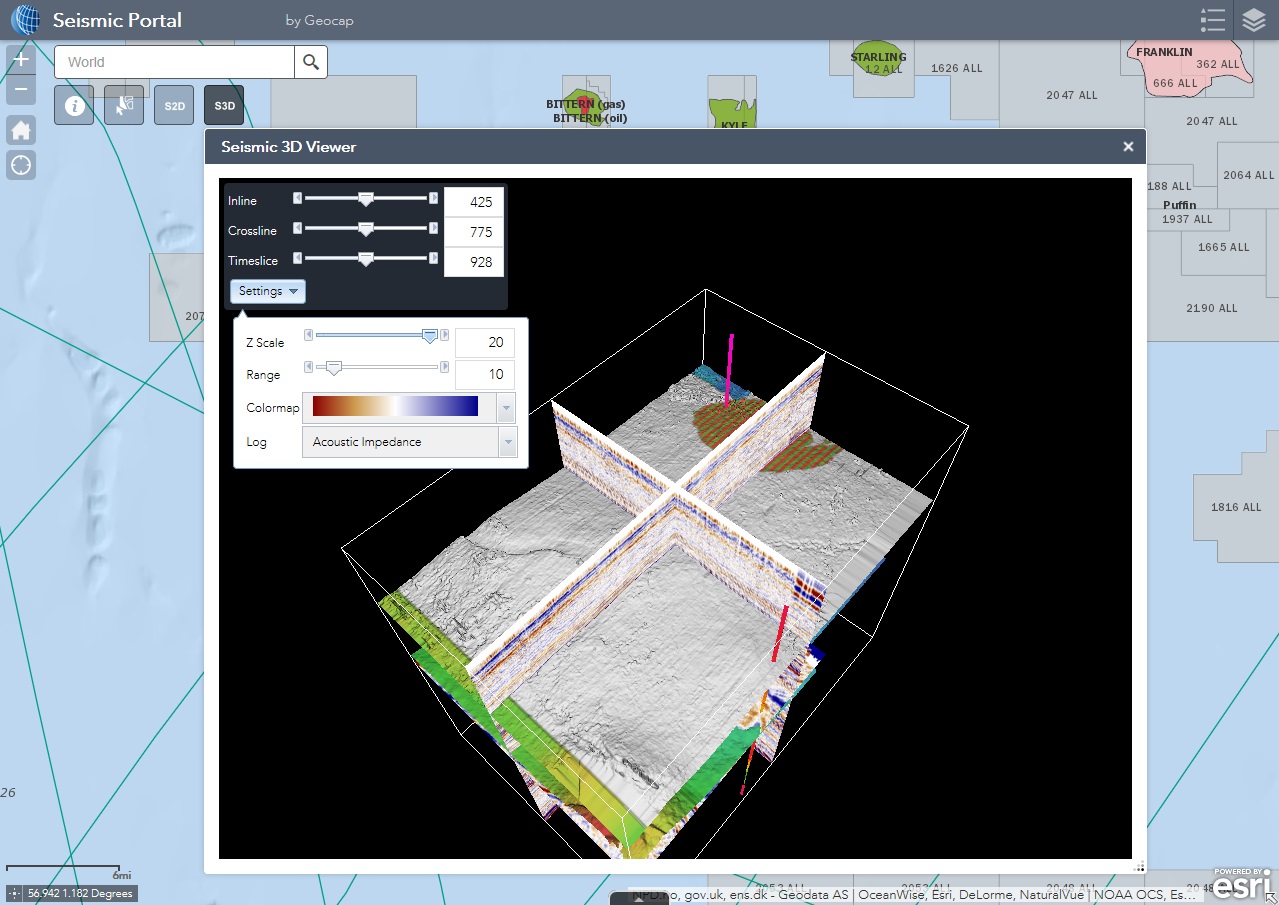The width and height of the screenshot is (1279, 905).
Task: Click the Seismic Portal globe logo
Action: click(x=25, y=20)
